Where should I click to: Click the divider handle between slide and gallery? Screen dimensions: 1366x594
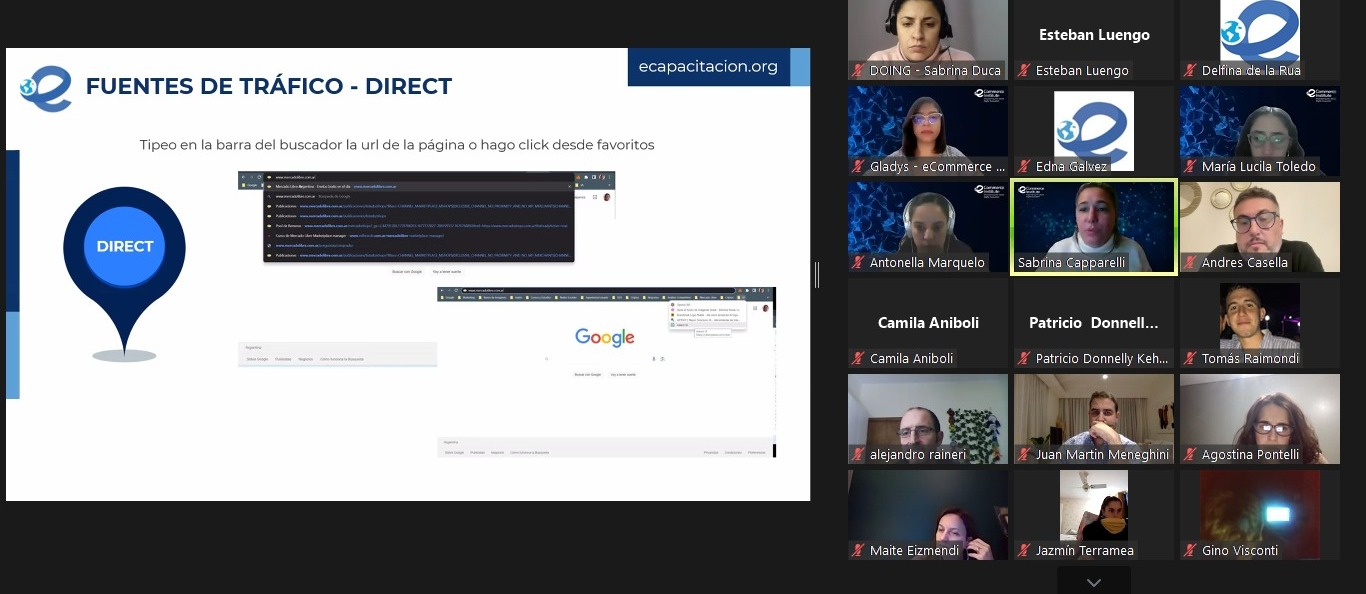click(817, 275)
